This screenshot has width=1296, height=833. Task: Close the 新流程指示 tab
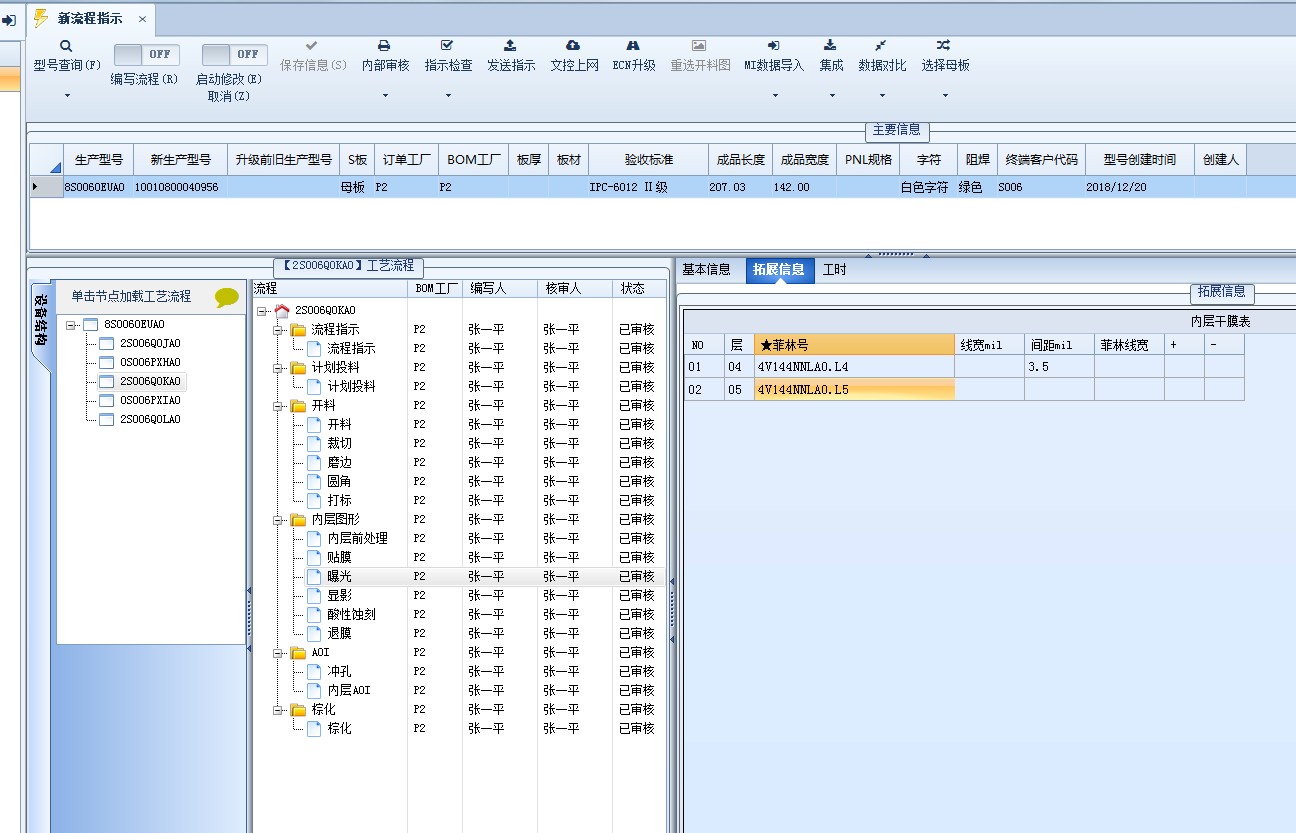[142, 19]
